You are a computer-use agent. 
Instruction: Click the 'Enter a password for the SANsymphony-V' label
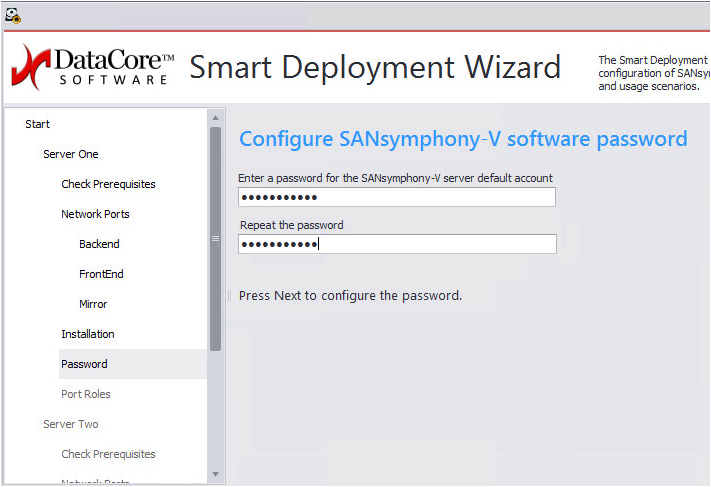click(395, 178)
